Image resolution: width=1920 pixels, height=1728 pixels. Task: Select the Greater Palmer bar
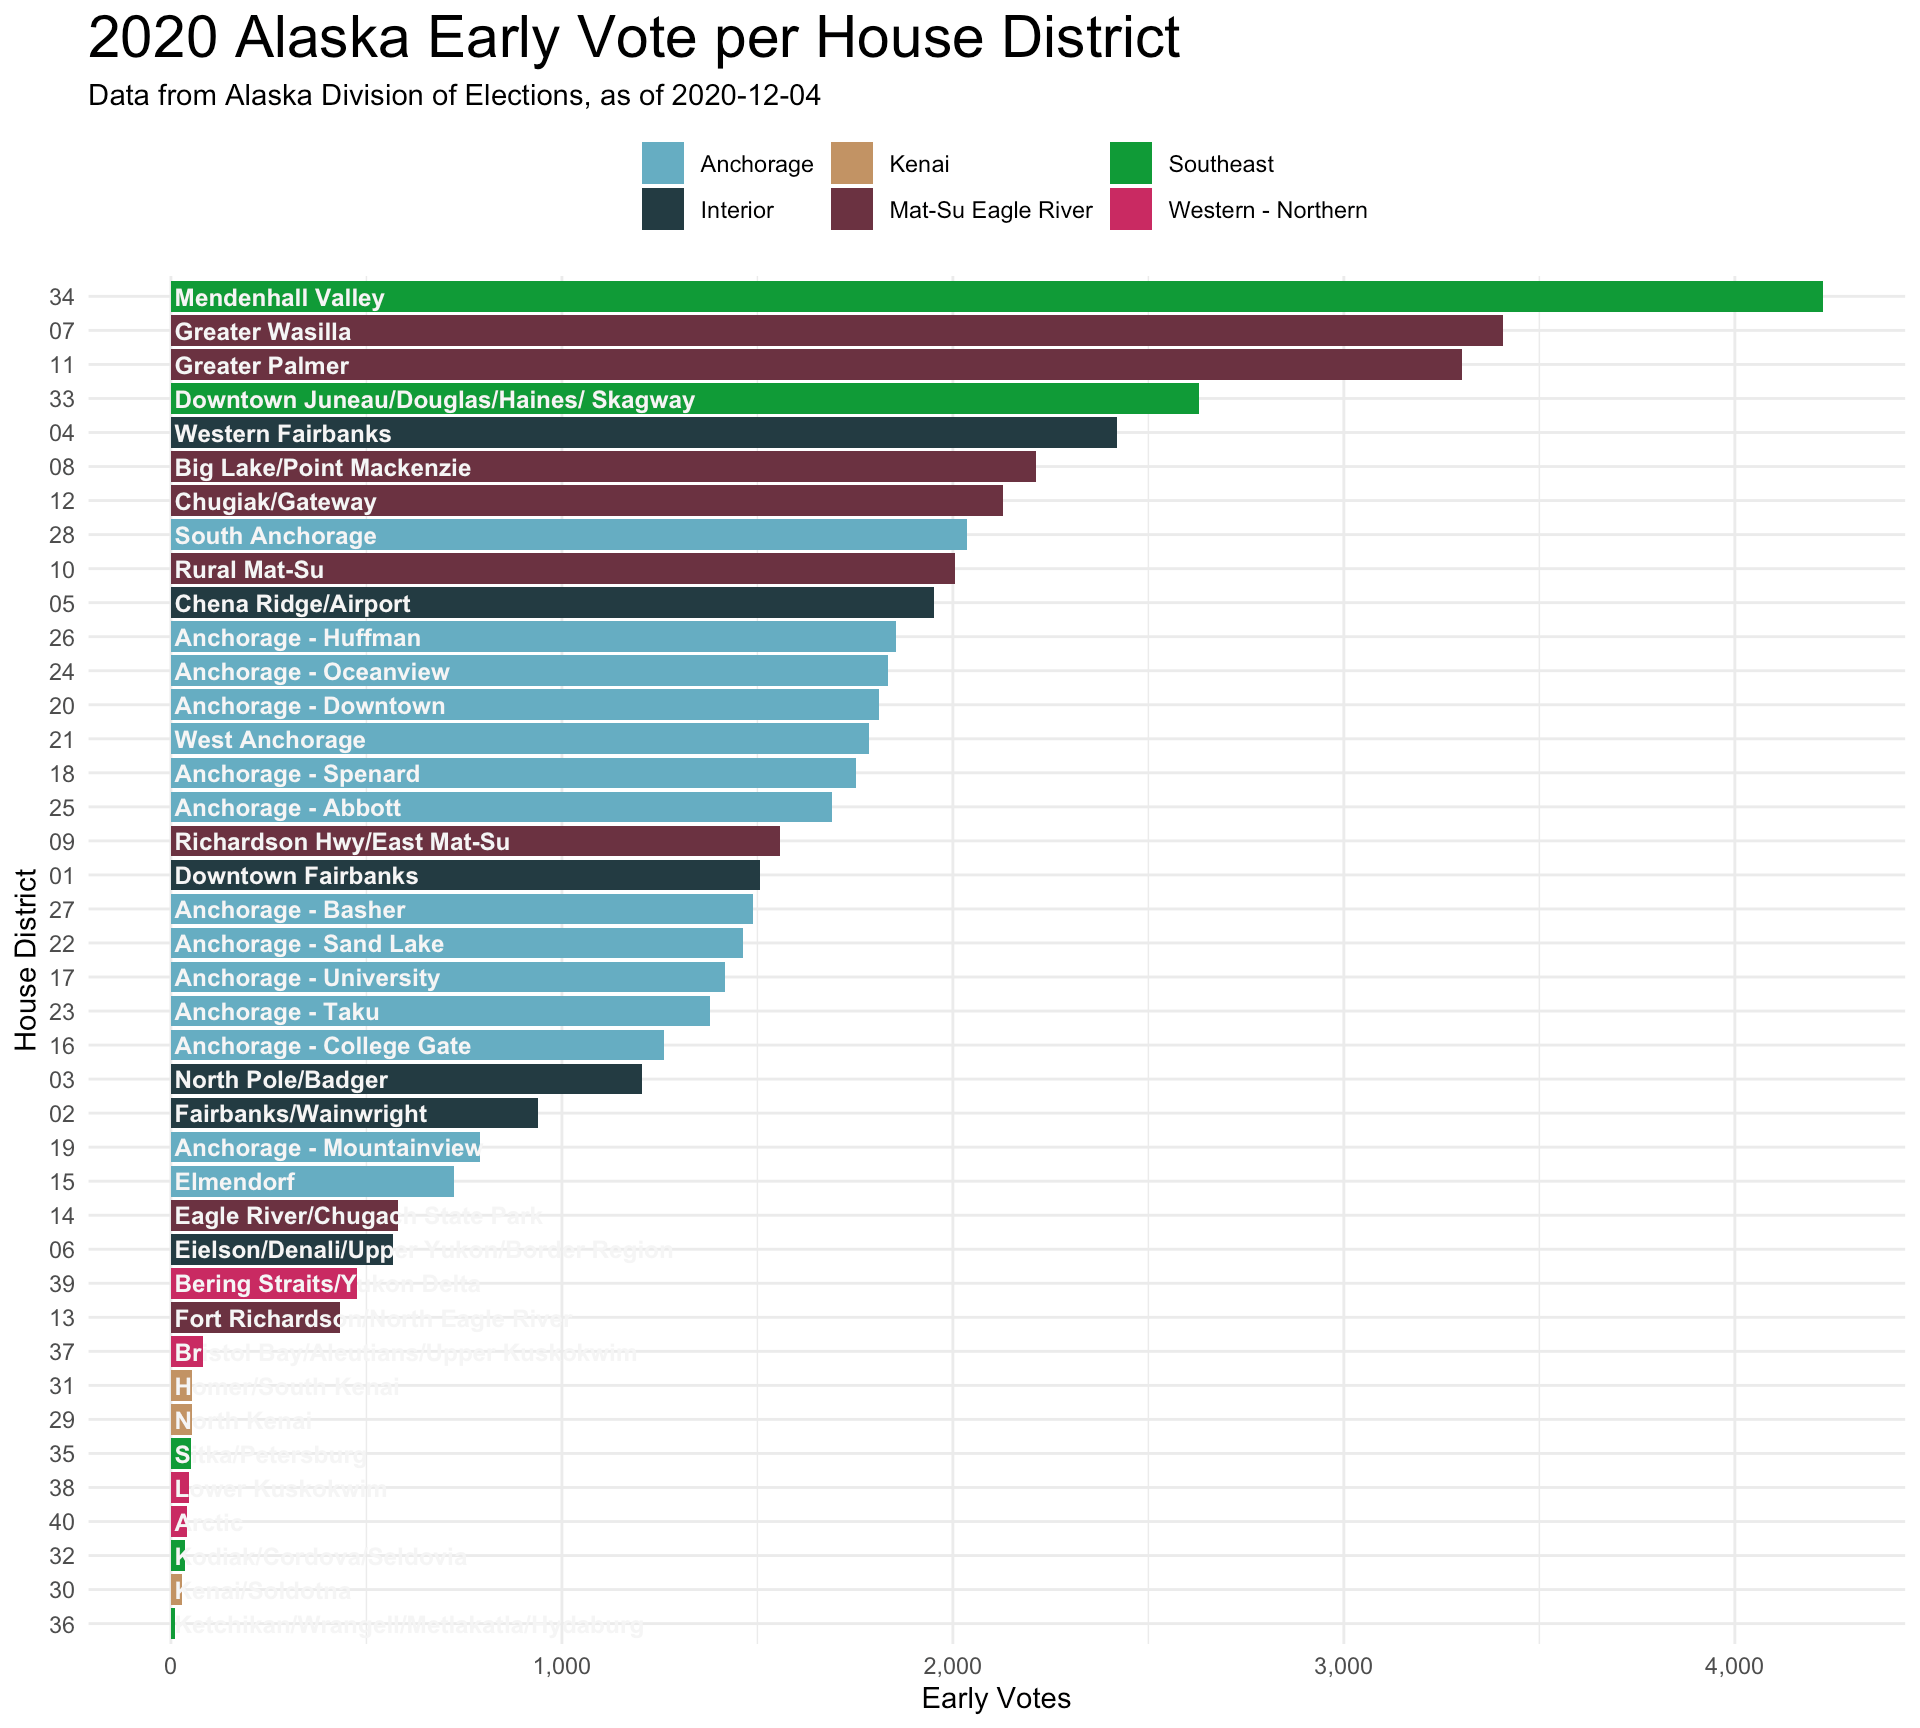coord(816,365)
